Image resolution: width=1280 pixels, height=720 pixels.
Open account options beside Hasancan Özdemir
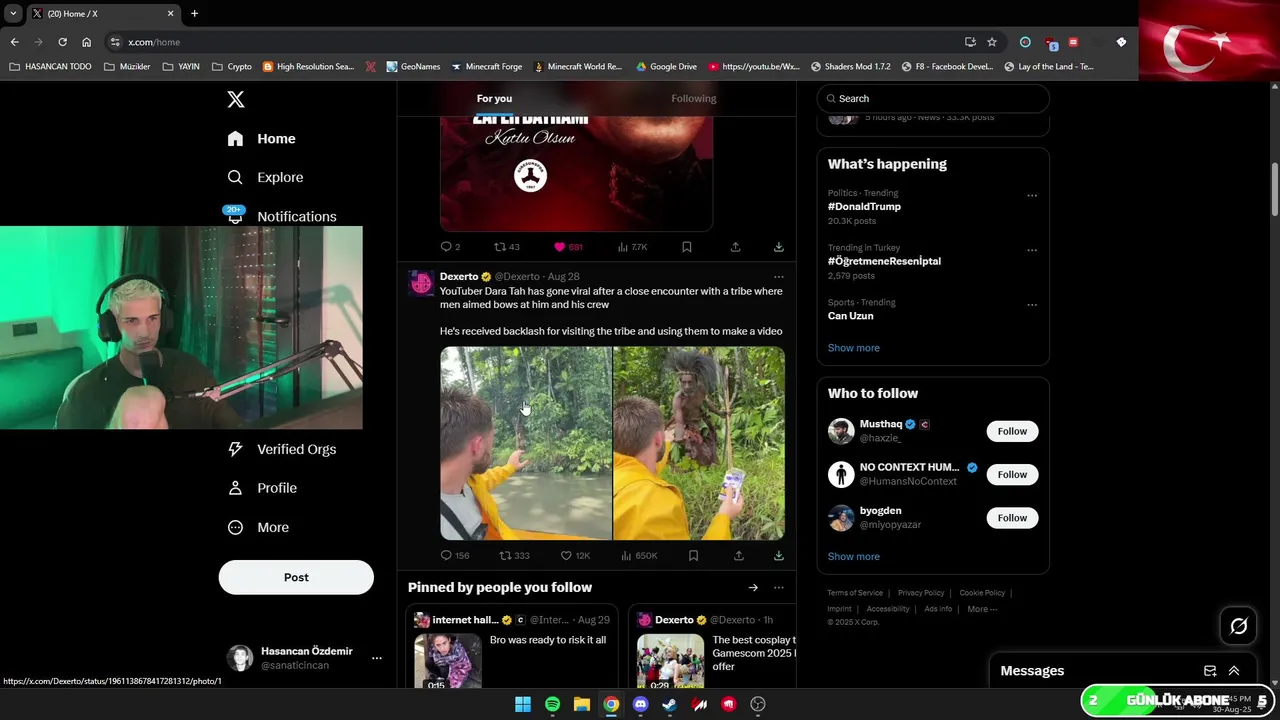coord(377,658)
